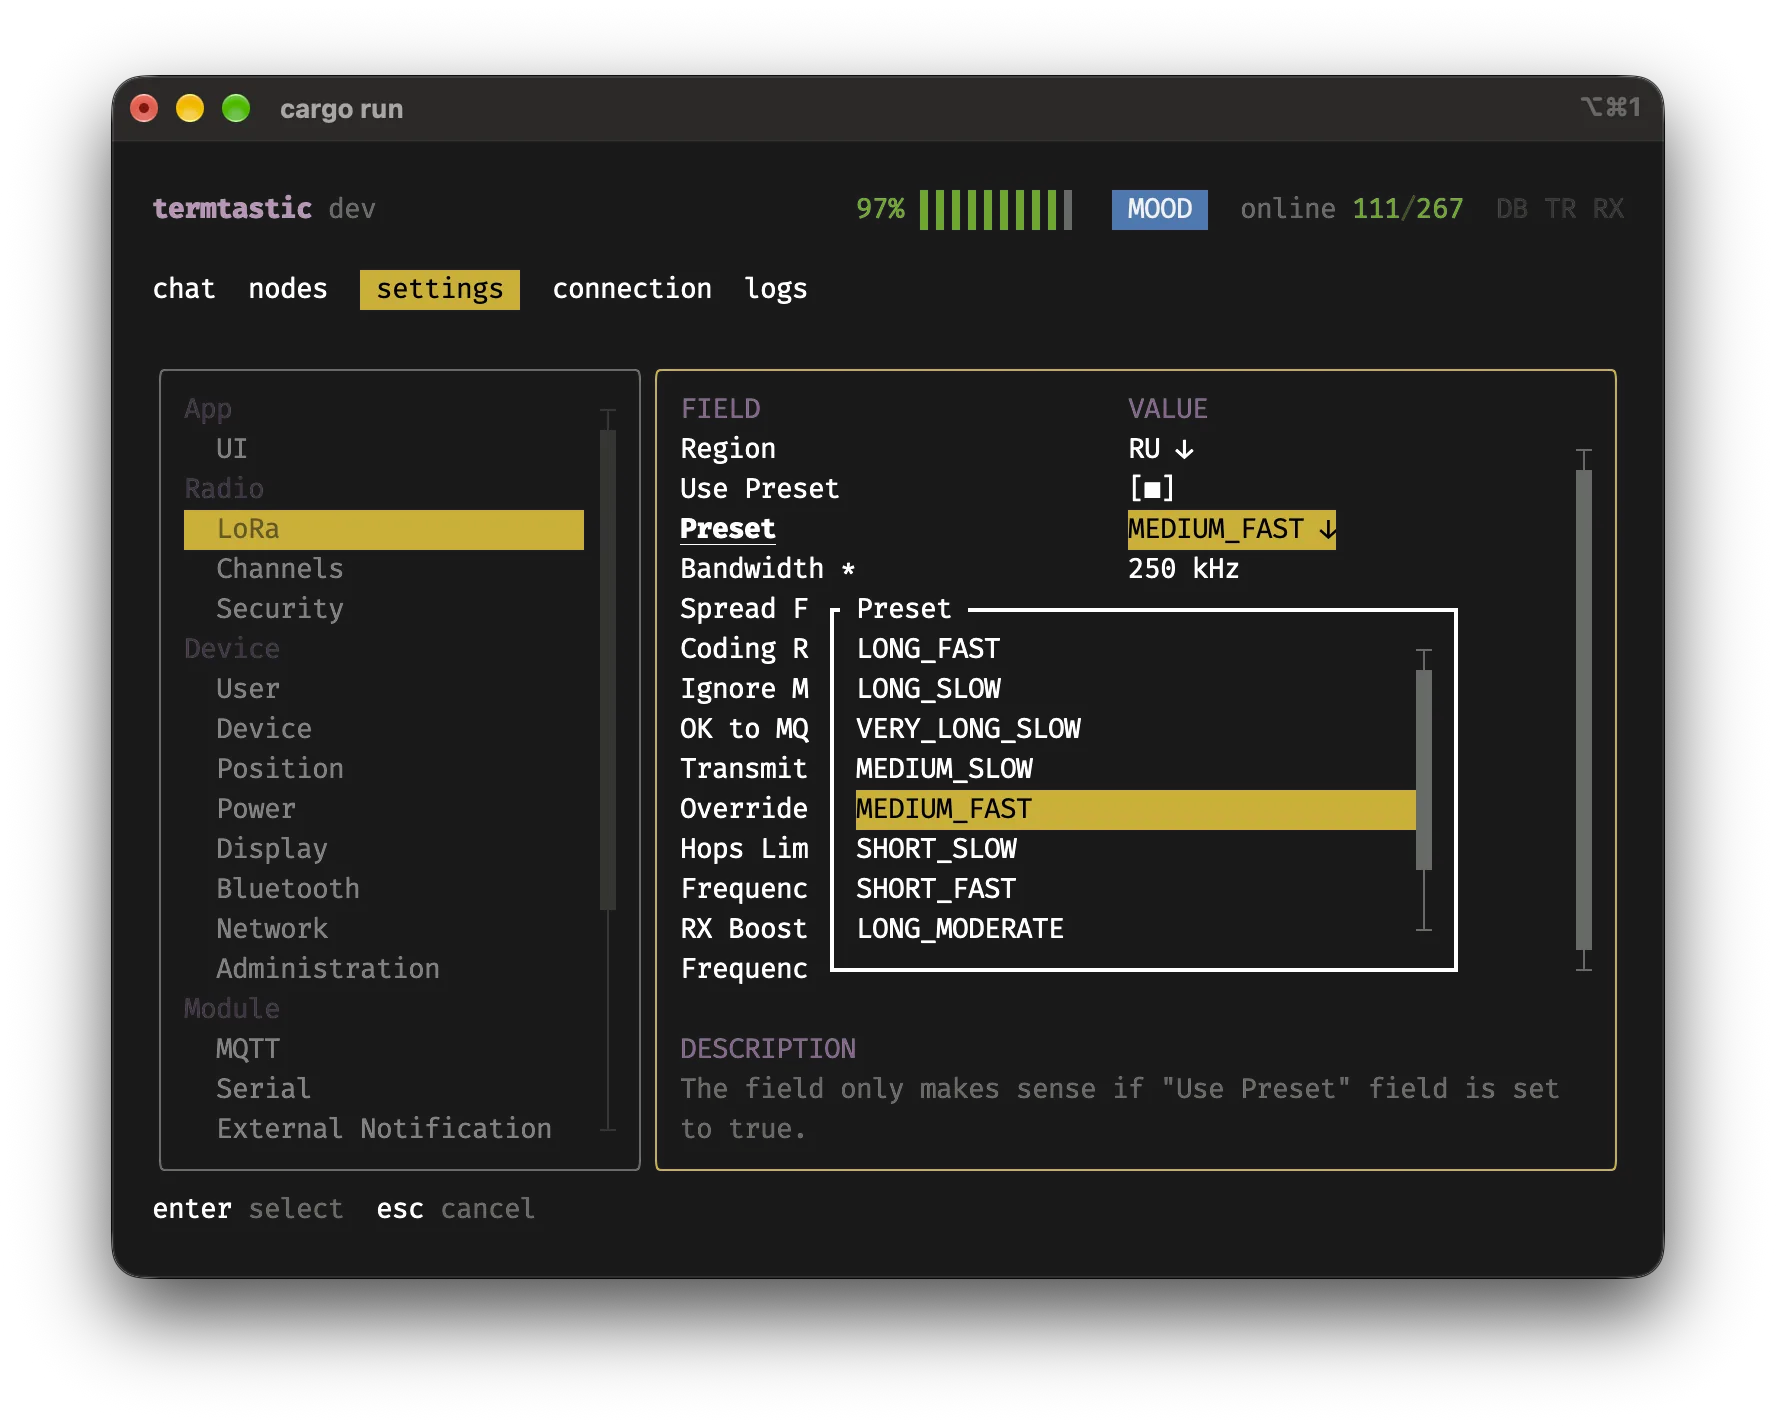1776x1426 pixels.
Task: Open Network settings in sidebar
Action: pos(272,929)
